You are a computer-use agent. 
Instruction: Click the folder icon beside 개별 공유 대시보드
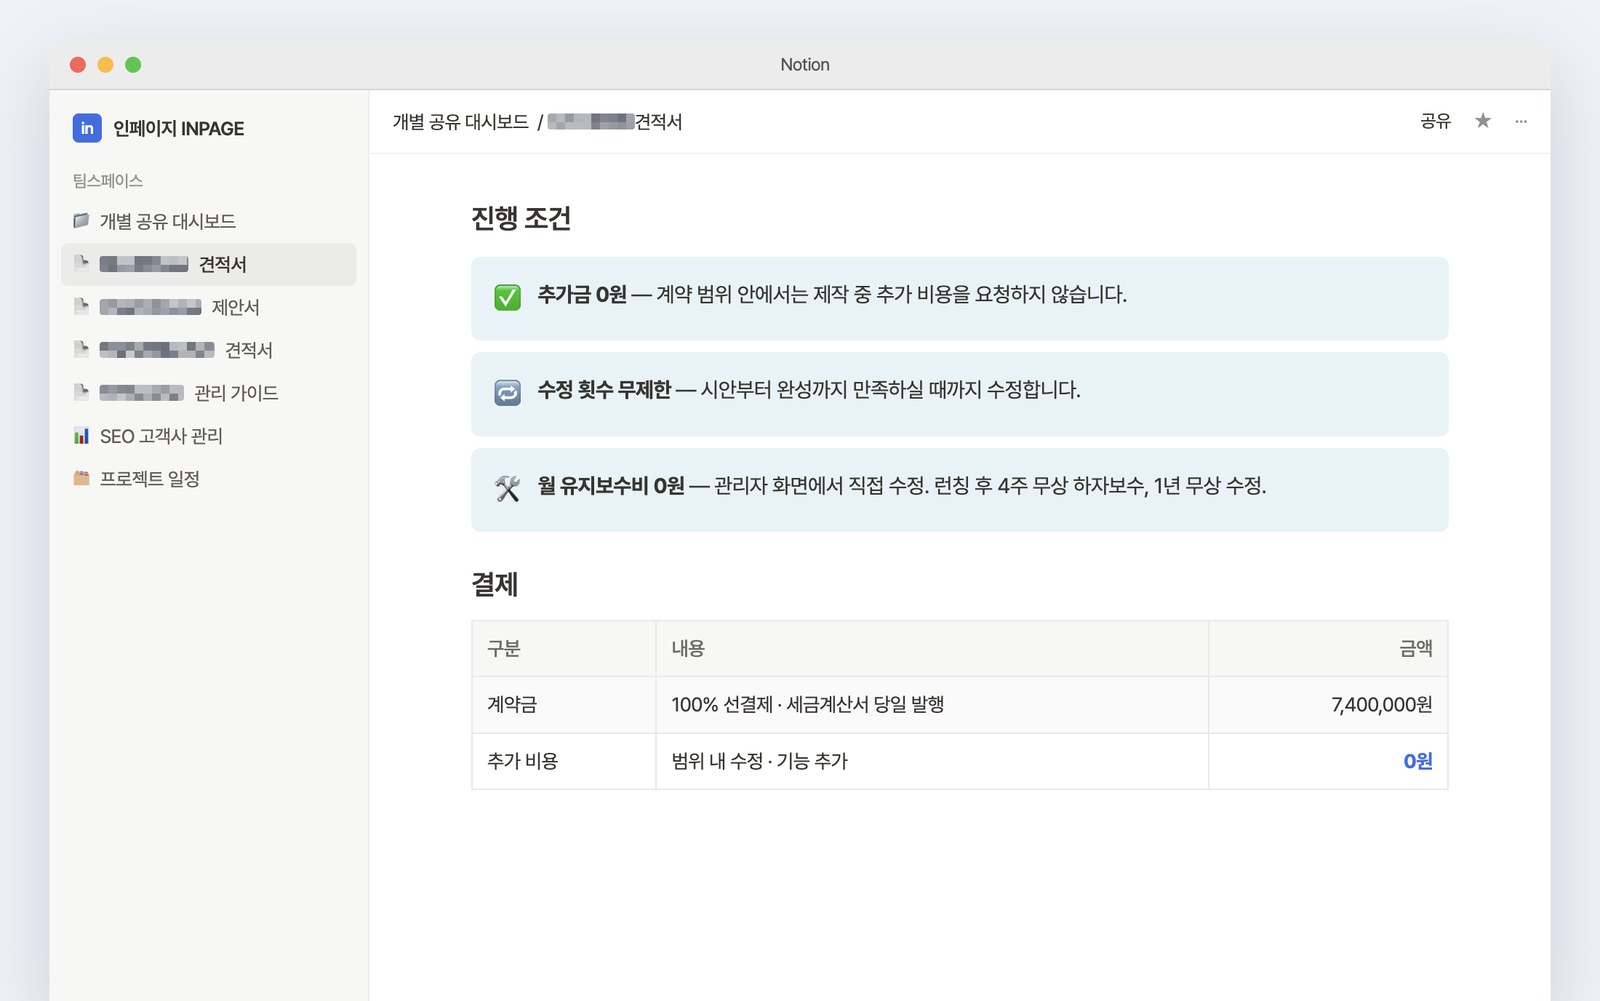coord(82,220)
